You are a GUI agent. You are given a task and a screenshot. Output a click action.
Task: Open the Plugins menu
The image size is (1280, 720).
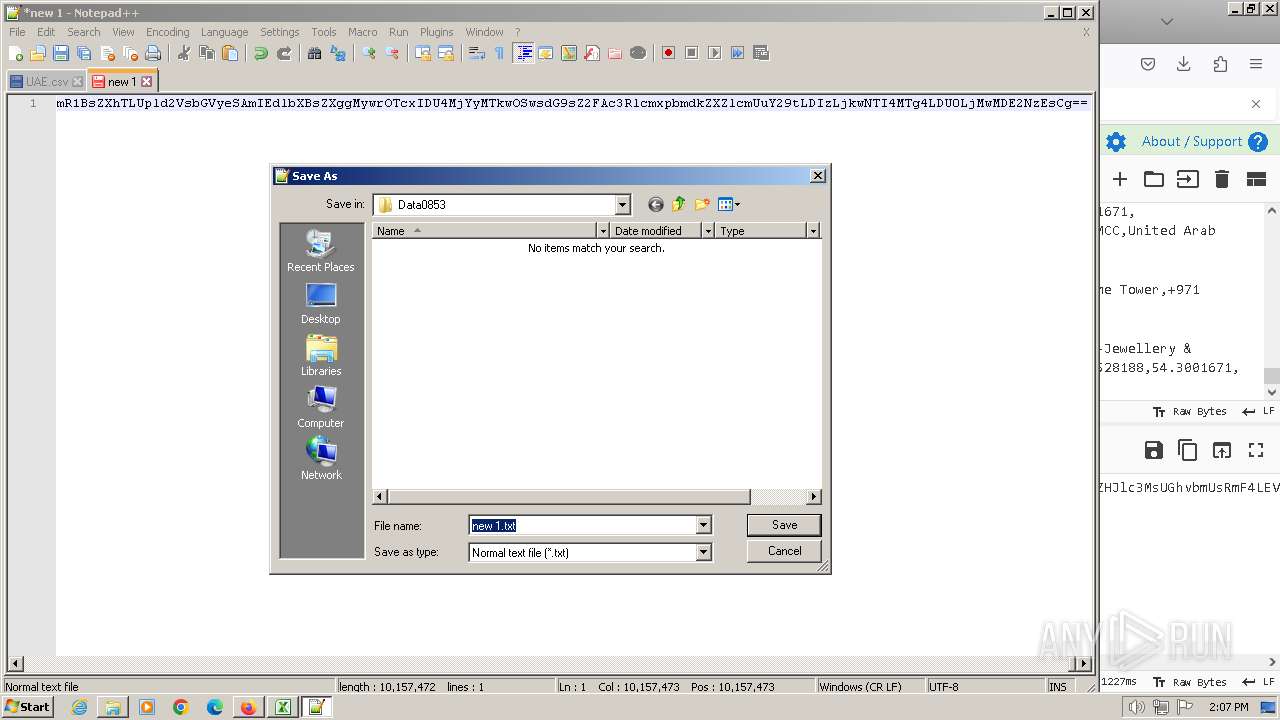[436, 32]
